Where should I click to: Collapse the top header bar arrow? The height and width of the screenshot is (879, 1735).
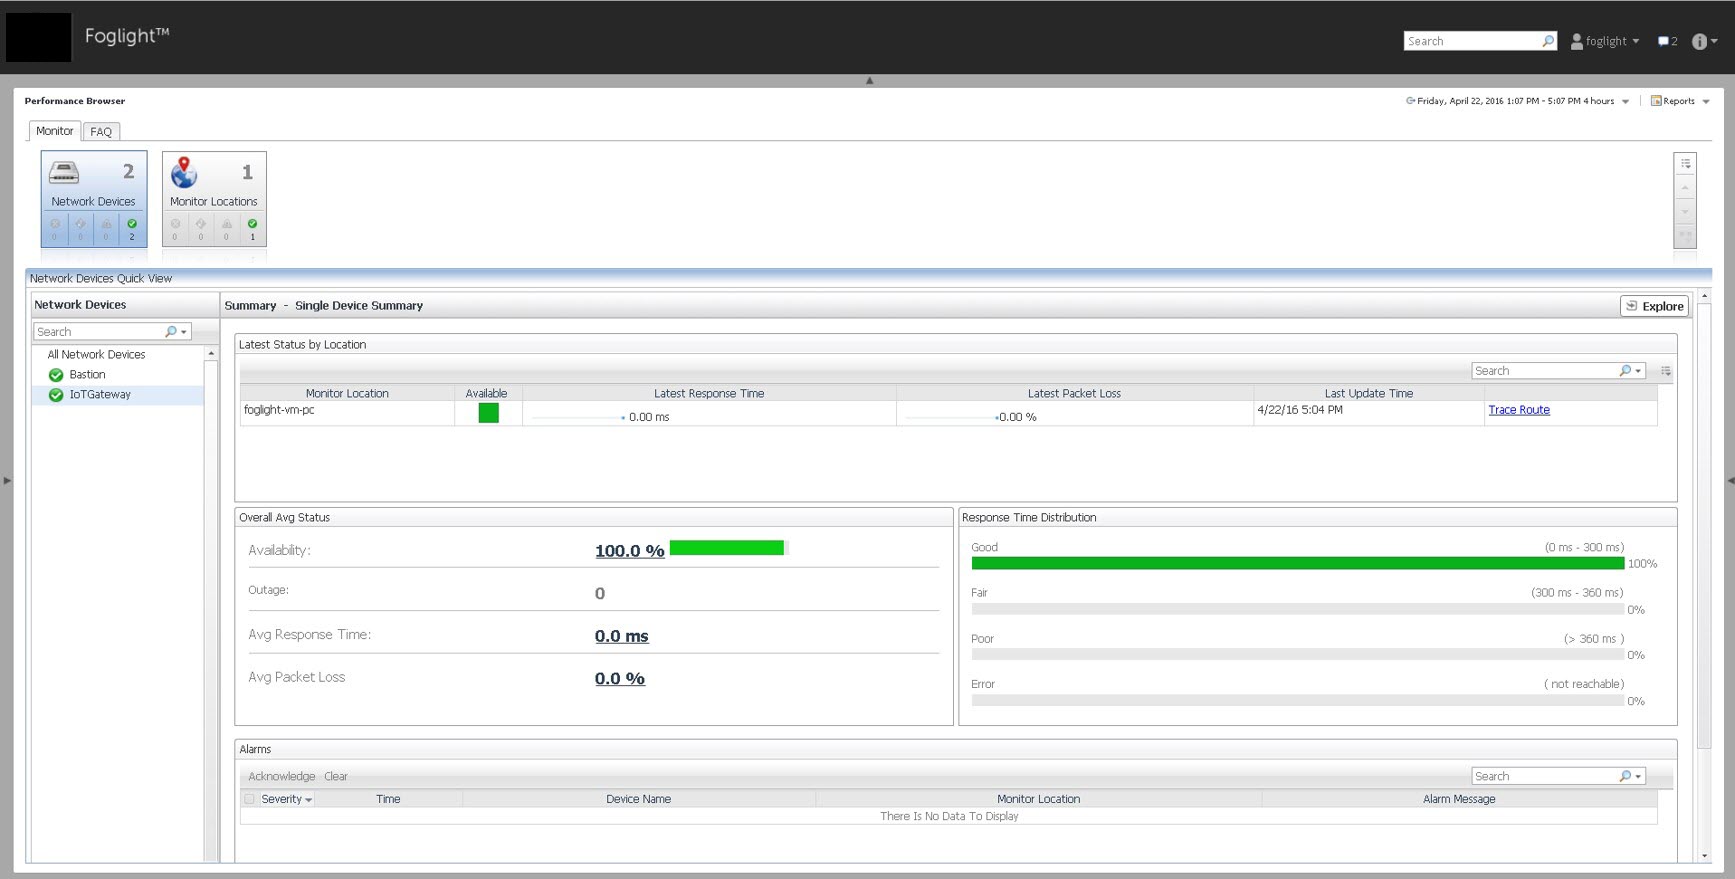(869, 81)
